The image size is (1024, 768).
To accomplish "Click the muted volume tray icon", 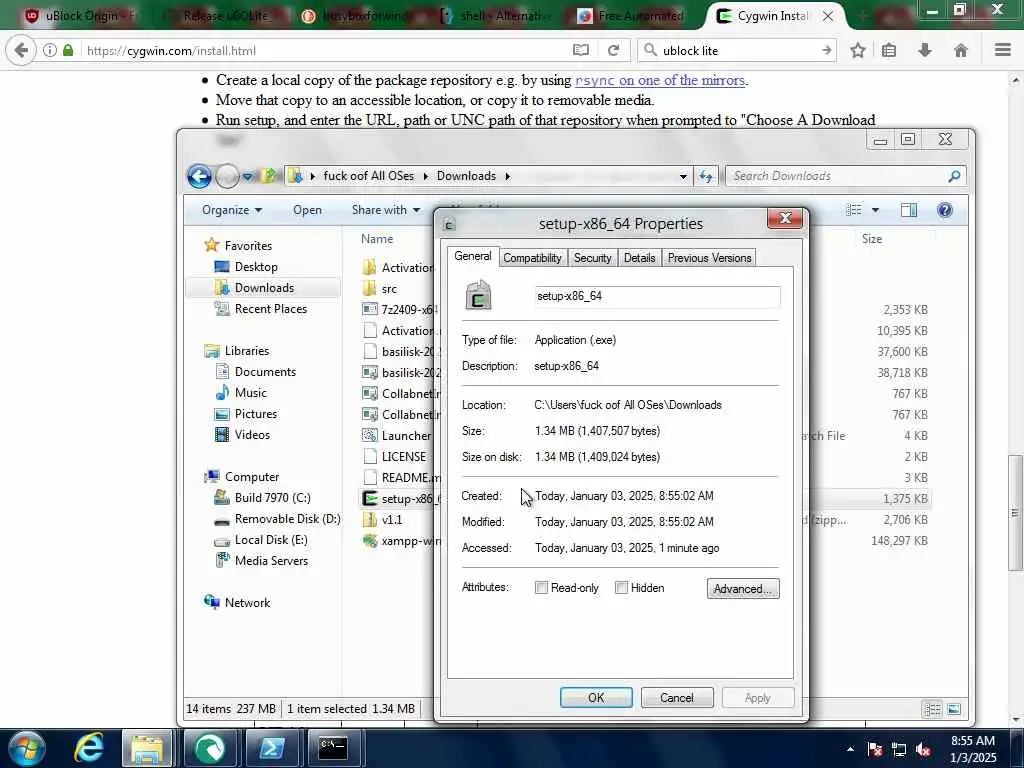I will (923, 749).
